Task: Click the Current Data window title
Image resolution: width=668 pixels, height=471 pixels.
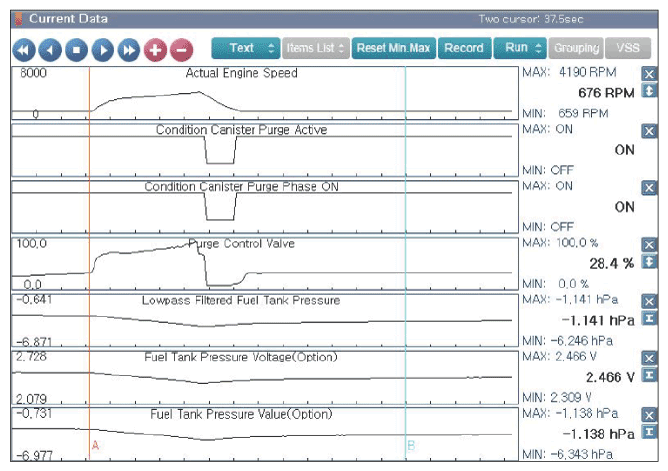Action: pyautogui.click(x=69, y=19)
